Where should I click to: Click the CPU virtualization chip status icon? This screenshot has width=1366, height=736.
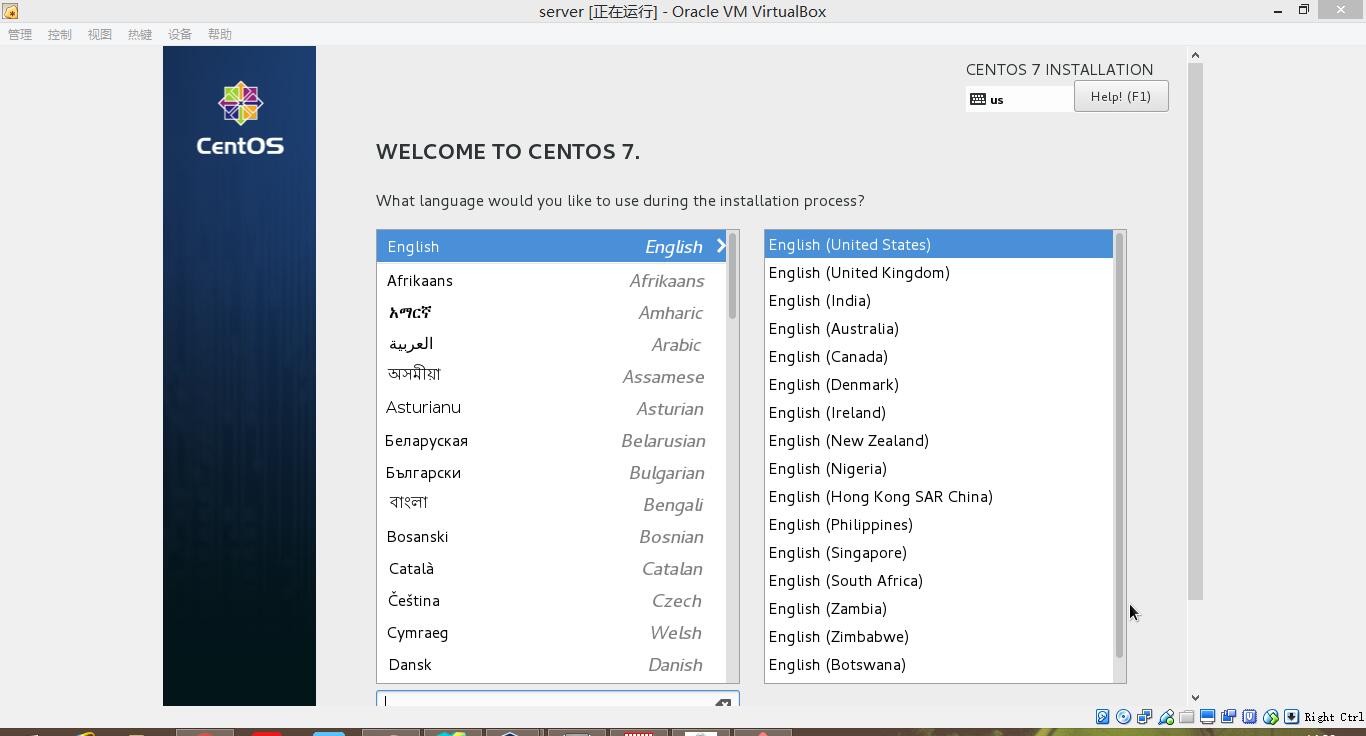(1249, 716)
